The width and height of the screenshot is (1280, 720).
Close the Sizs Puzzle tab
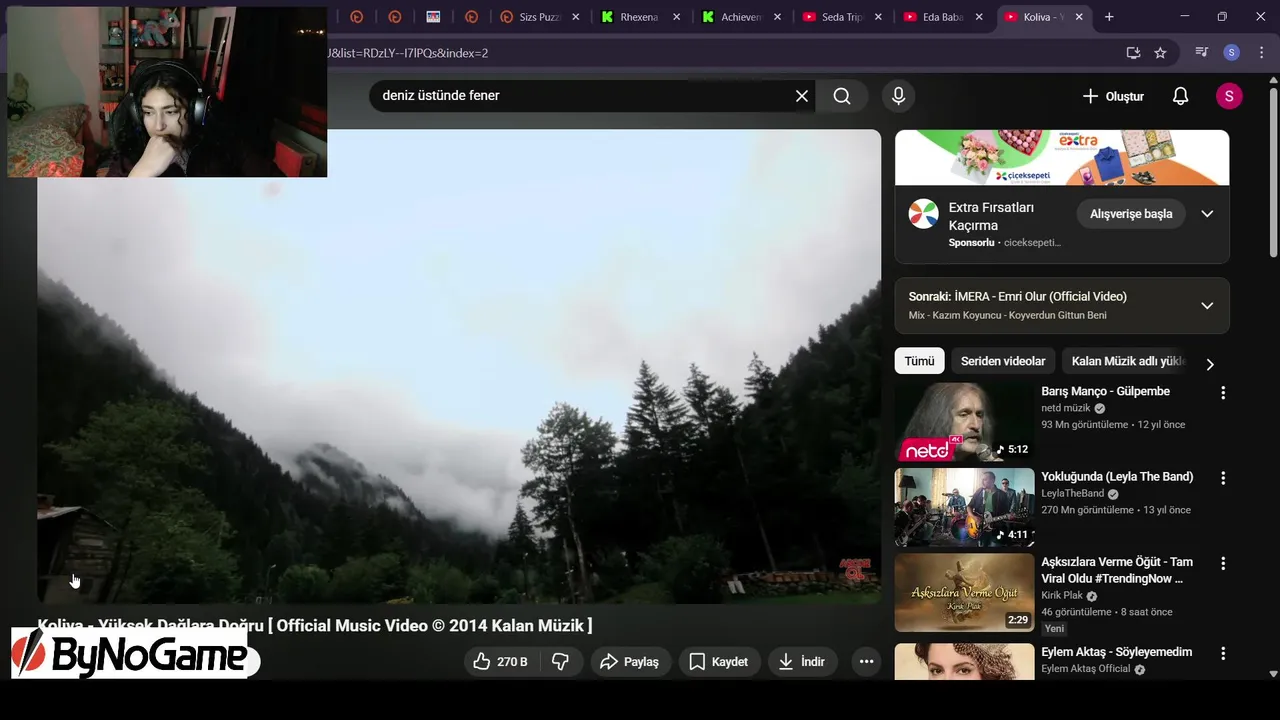click(x=575, y=17)
